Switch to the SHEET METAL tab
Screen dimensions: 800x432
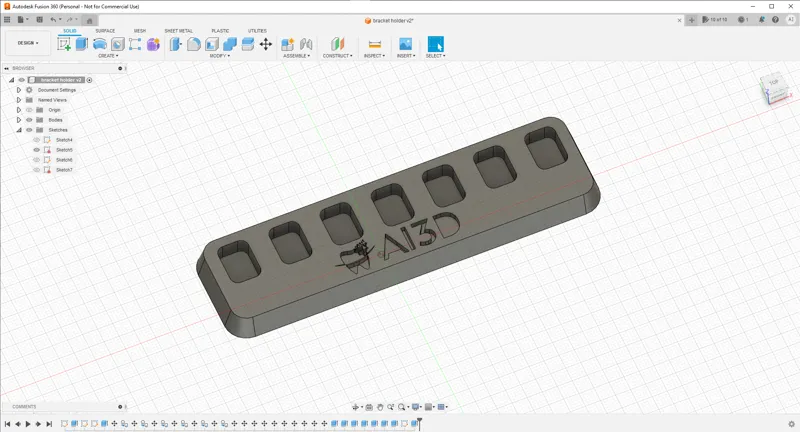coord(179,31)
